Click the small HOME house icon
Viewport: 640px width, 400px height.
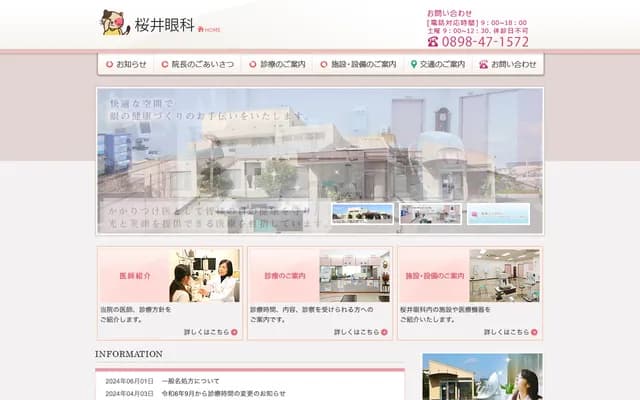[x=201, y=29]
